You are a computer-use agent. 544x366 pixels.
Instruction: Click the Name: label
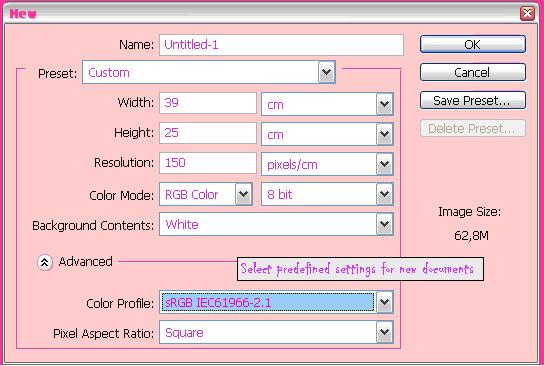tap(136, 44)
